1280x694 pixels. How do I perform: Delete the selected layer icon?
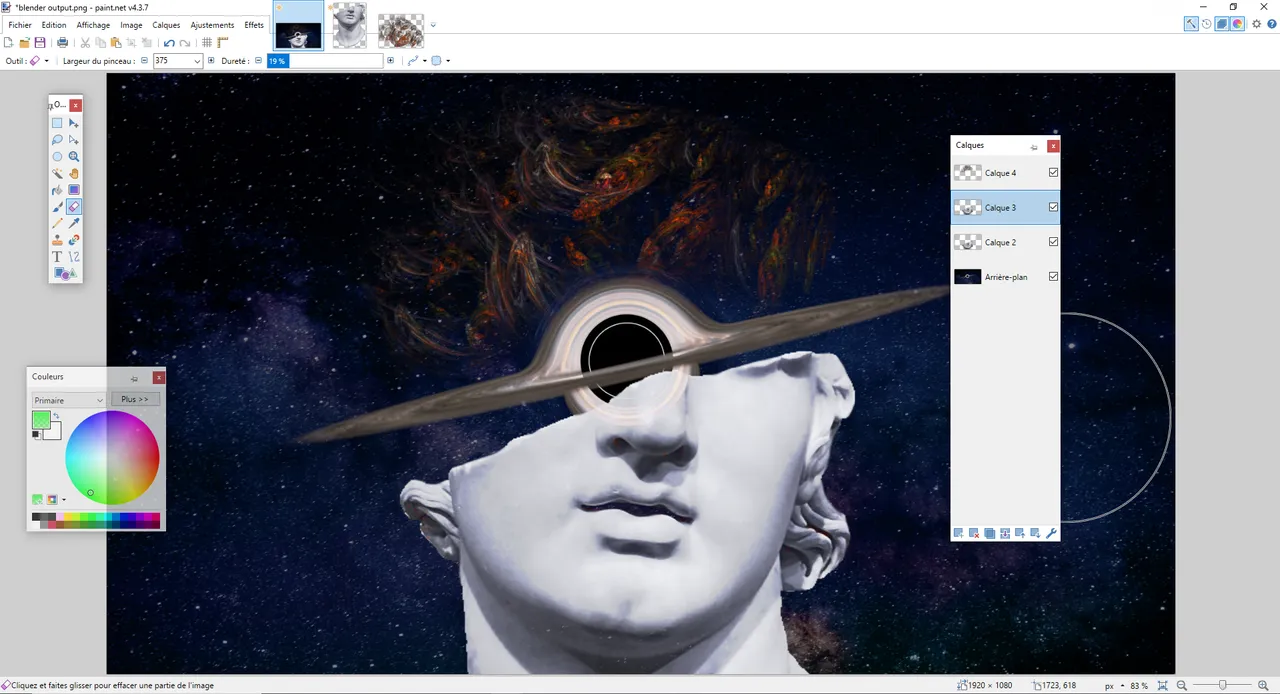tap(974, 533)
